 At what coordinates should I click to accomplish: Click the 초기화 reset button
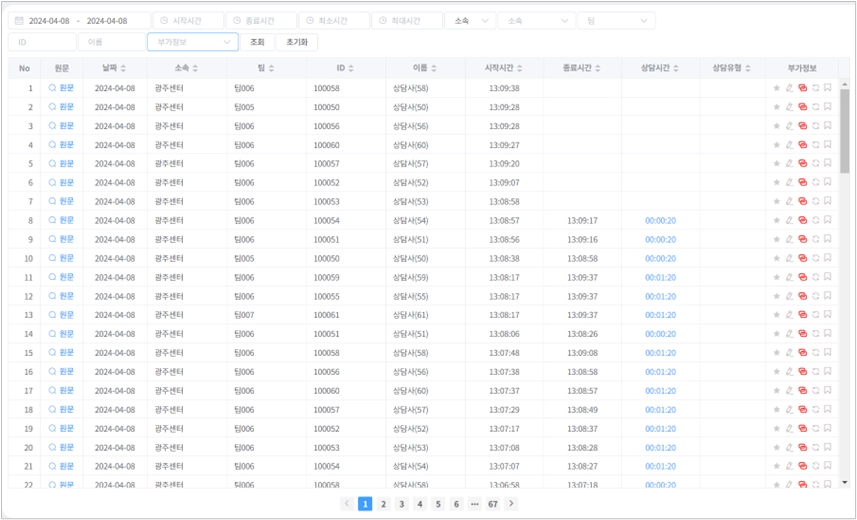click(296, 42)
